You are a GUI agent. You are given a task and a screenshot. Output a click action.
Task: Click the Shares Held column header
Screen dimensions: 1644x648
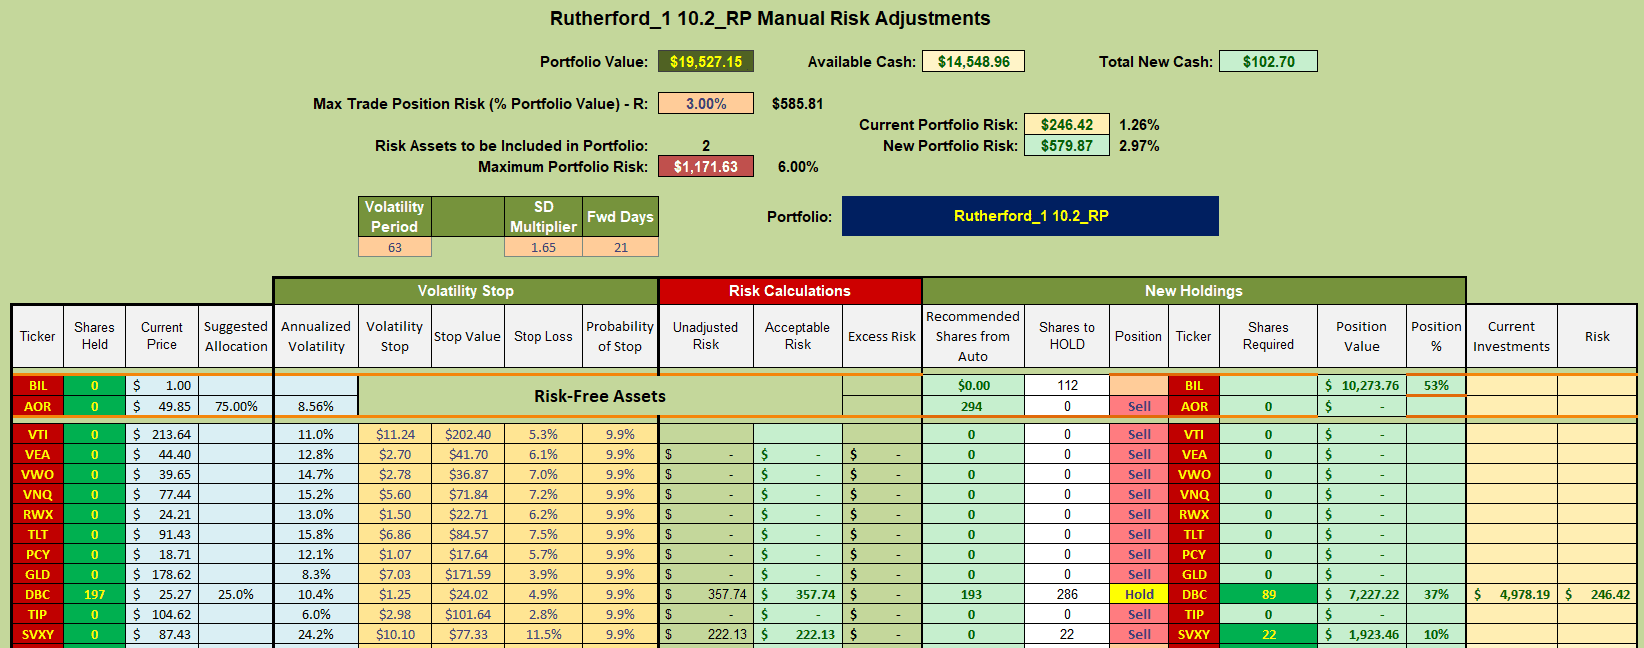(x=94, y=336)
